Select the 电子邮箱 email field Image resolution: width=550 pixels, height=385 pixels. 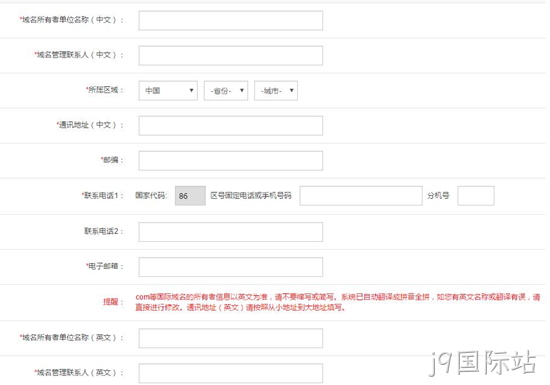(230, 267)
